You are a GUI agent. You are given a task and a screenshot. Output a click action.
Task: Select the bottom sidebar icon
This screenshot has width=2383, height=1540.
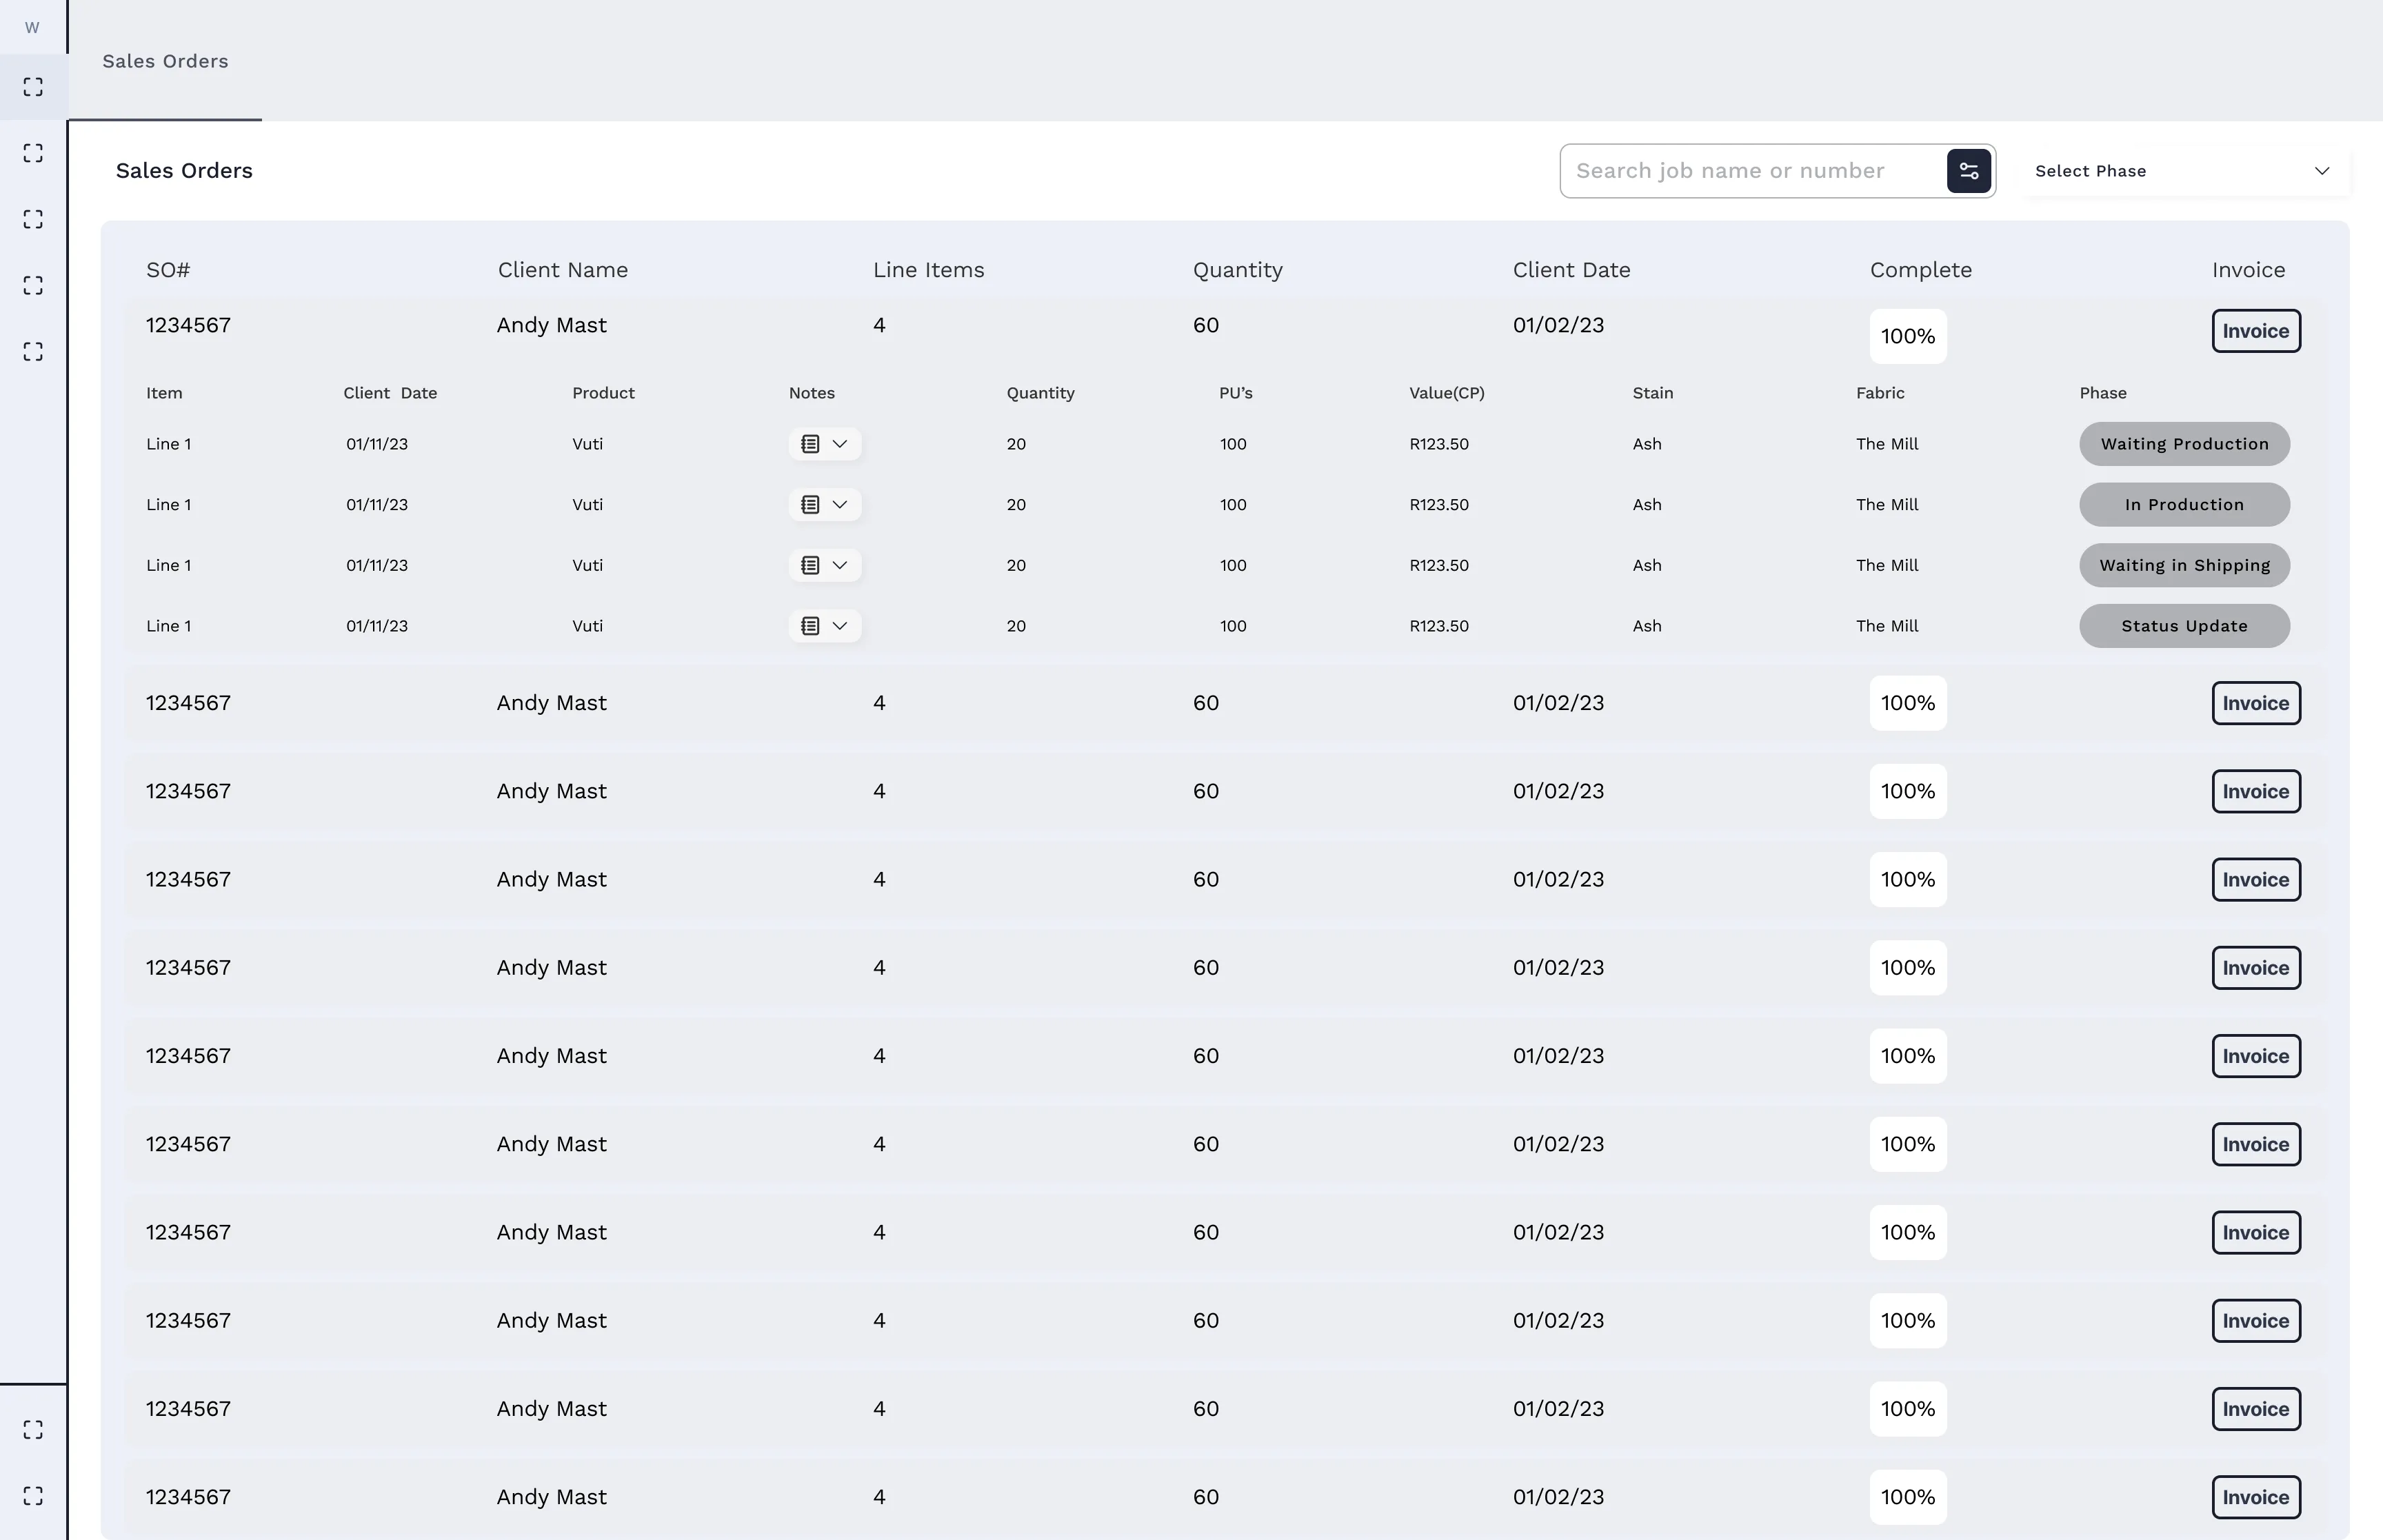click(x=32, y=1495)
